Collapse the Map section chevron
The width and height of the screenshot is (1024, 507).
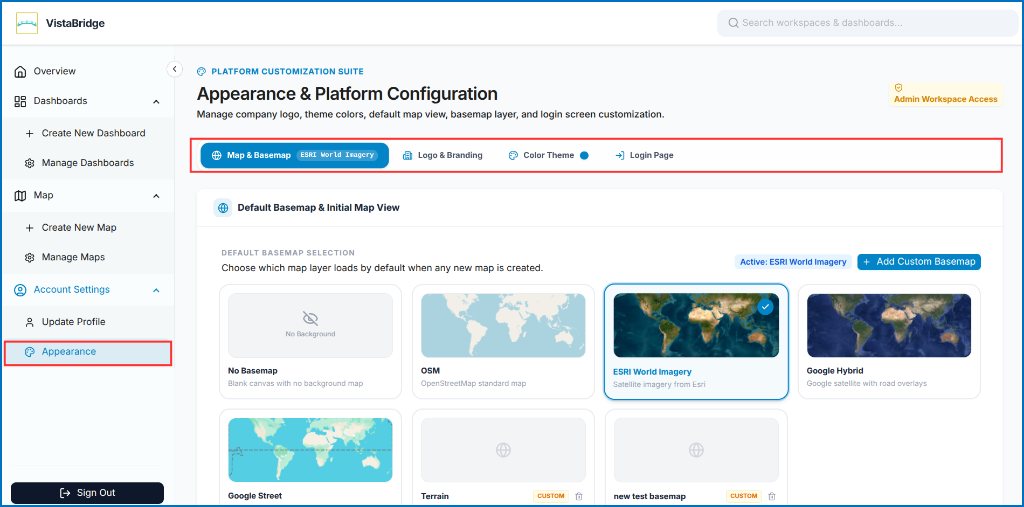156,196
